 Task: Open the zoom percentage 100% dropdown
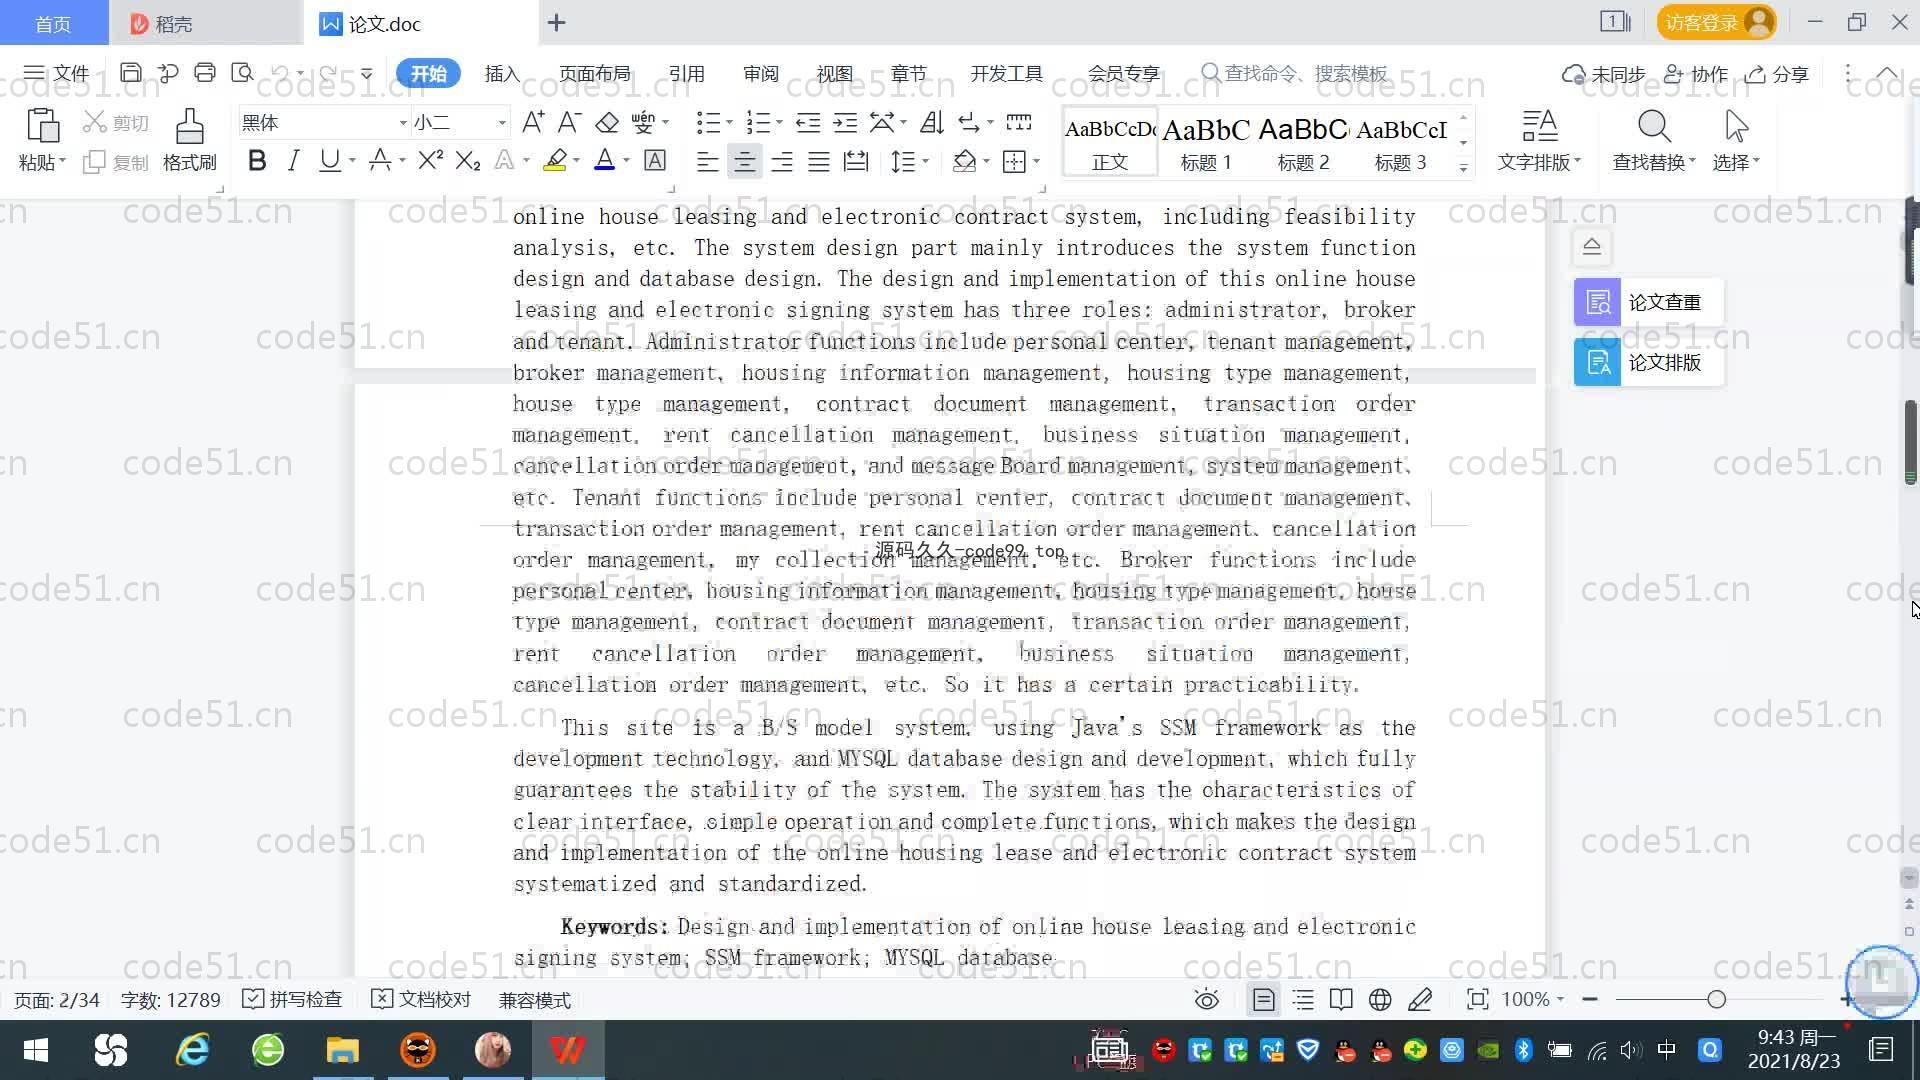click(x=1560, y=999)
